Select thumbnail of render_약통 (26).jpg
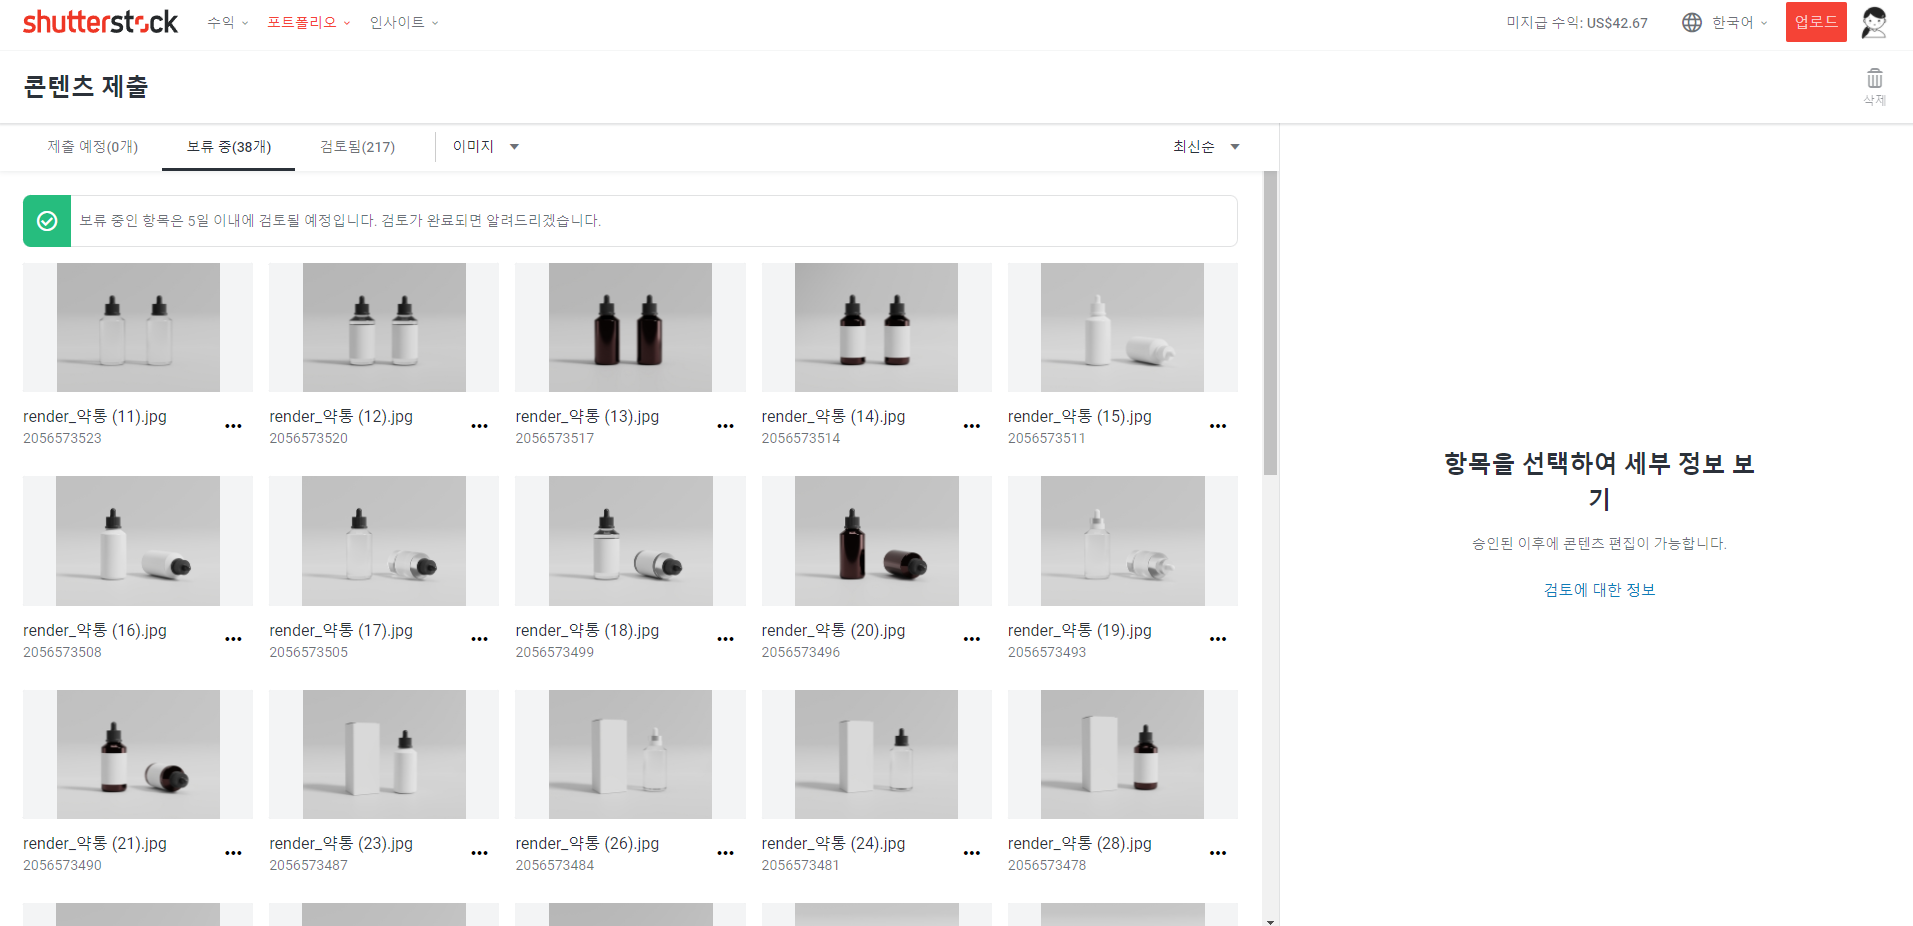This screenshot has width=1913, height=926. click(x=630, y=754)
